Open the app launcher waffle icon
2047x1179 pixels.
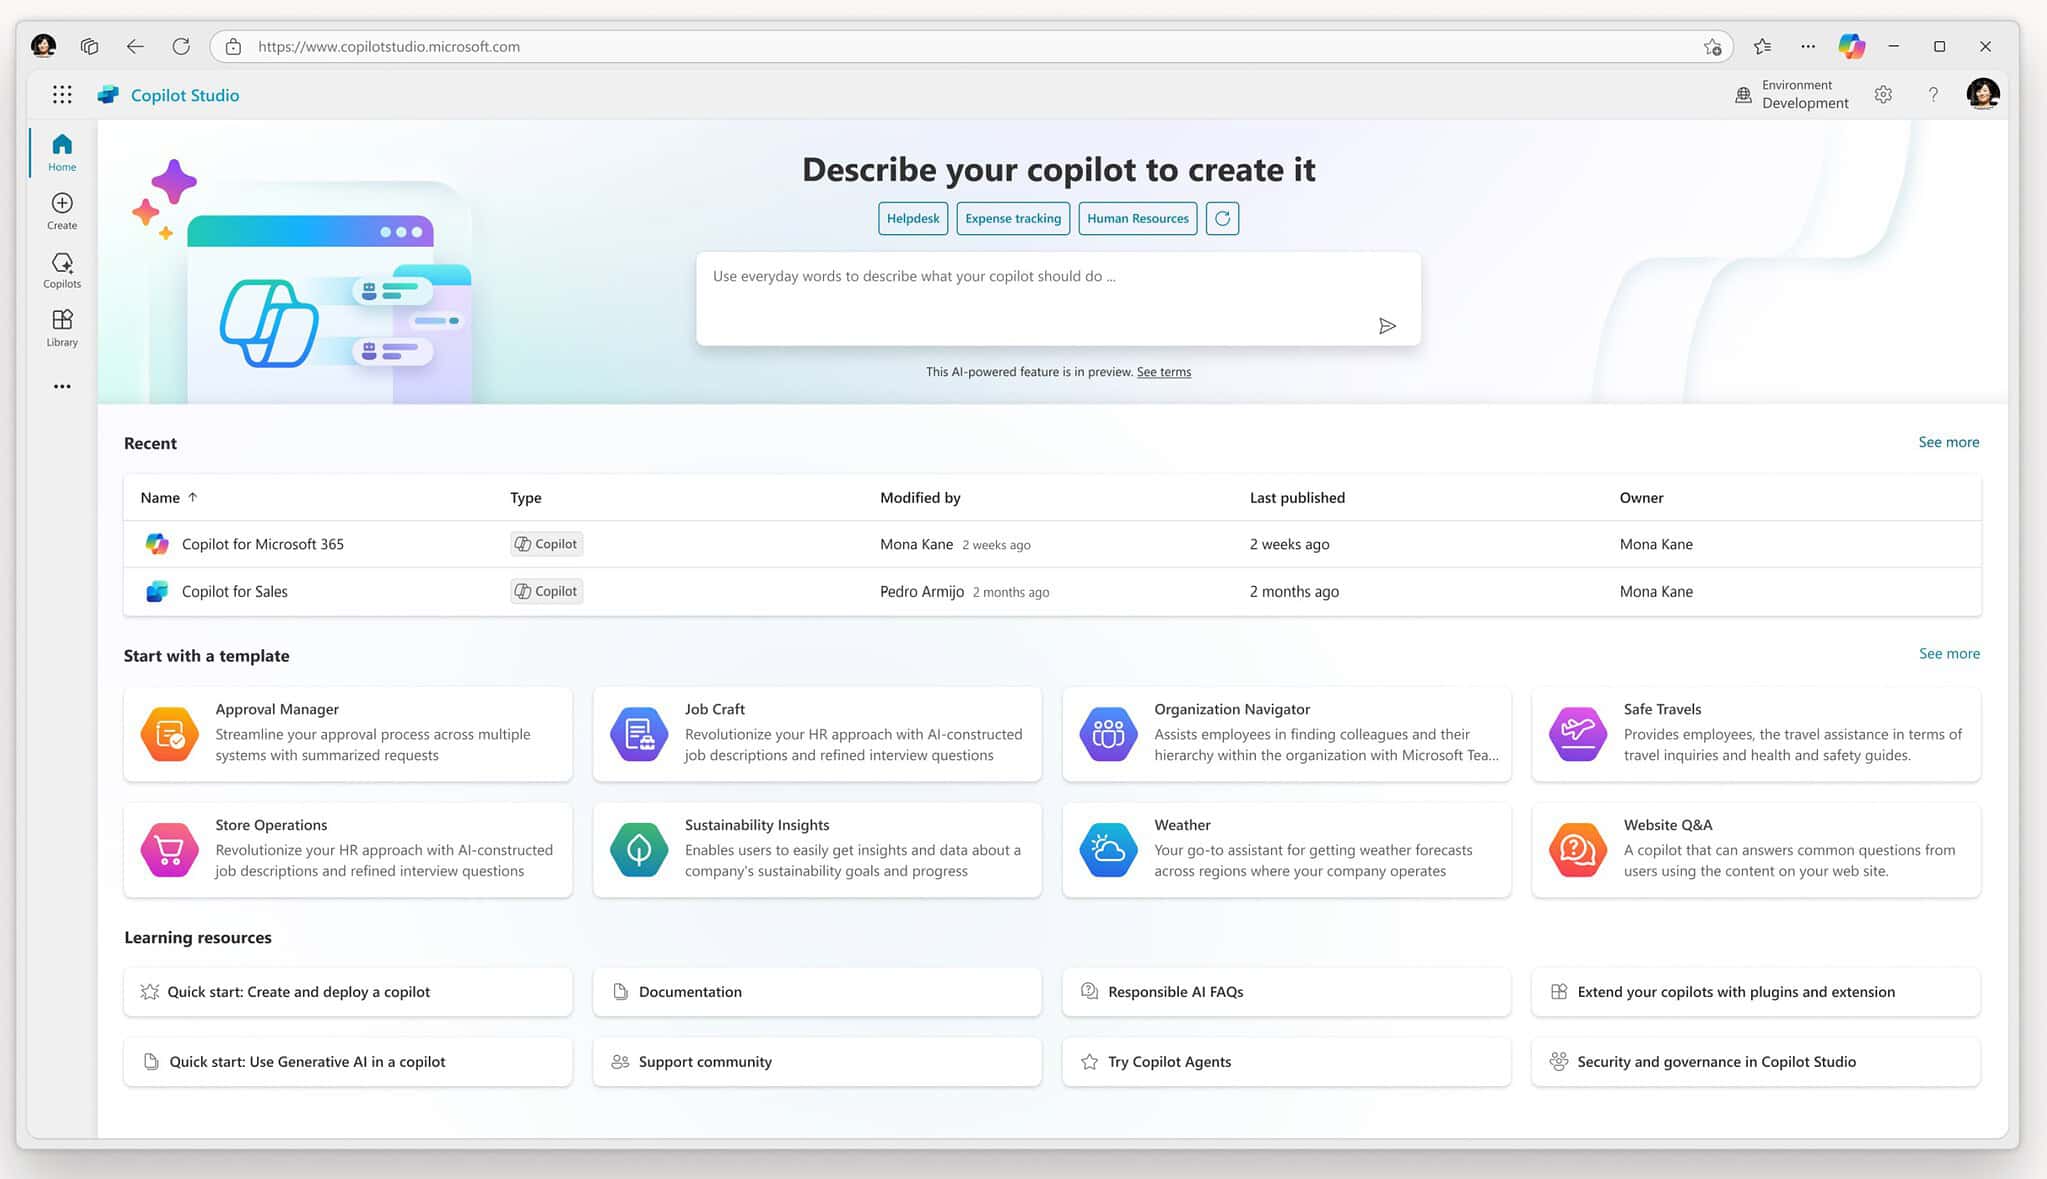(61, 94)
